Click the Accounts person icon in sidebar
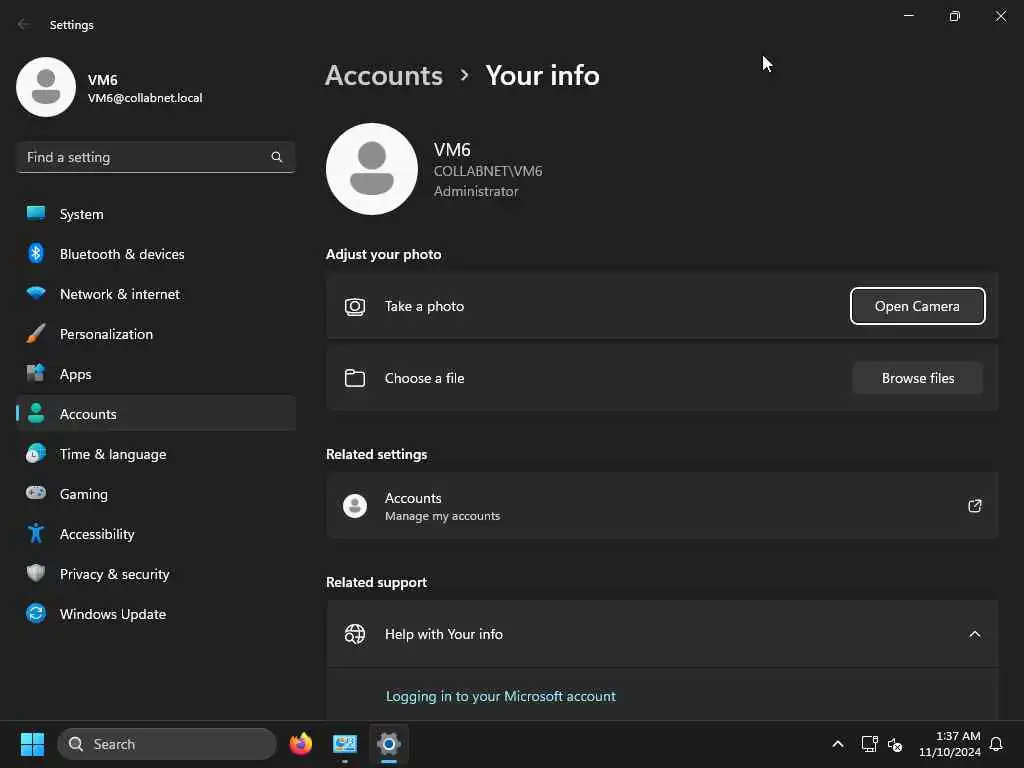1024x768 pixels. (x=36, y=413)
